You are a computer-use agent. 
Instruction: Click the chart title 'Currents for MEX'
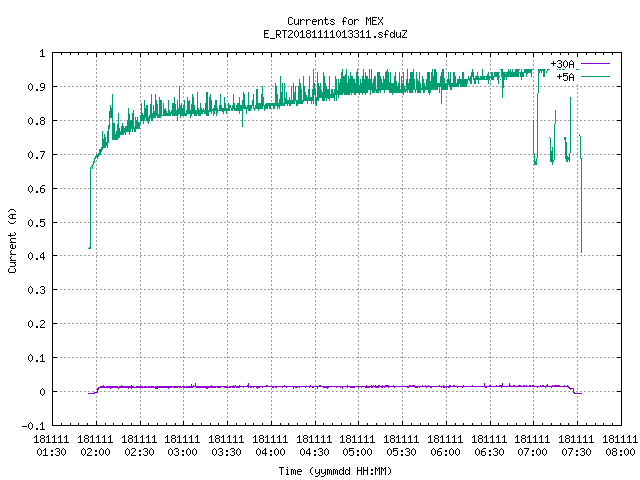click(335, 21)
